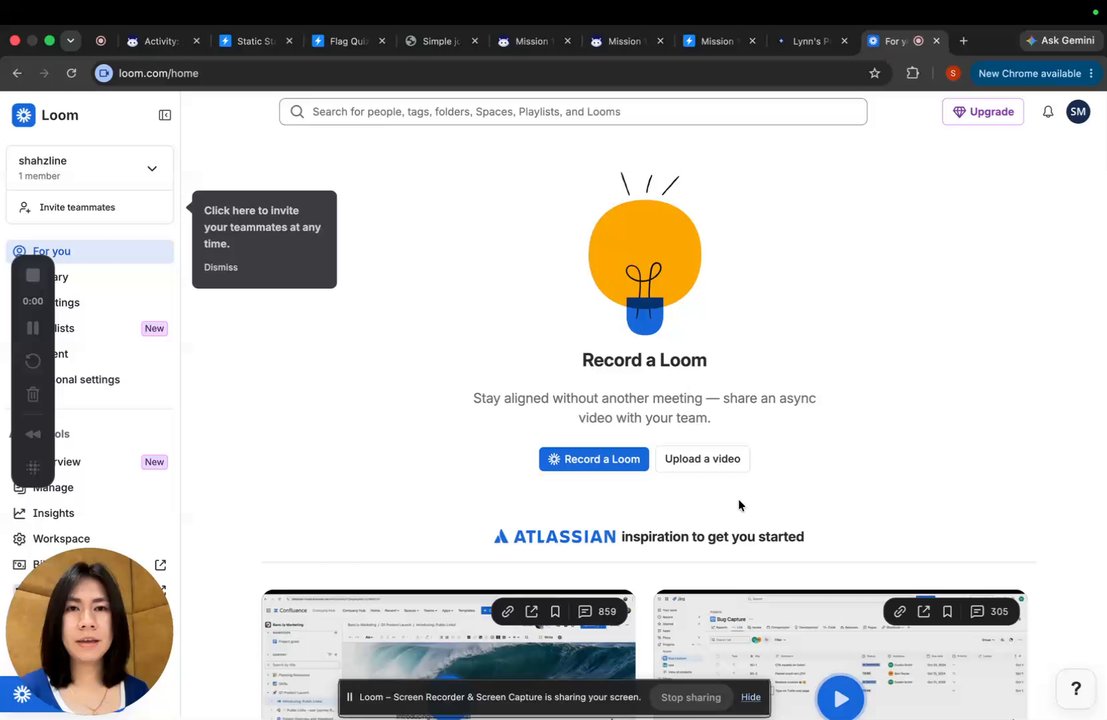Image resolution: width=1107 pixels, height=720 pixels.
Task: Copy link on Bug Capture video card
Action: click(x=899, y=611)
